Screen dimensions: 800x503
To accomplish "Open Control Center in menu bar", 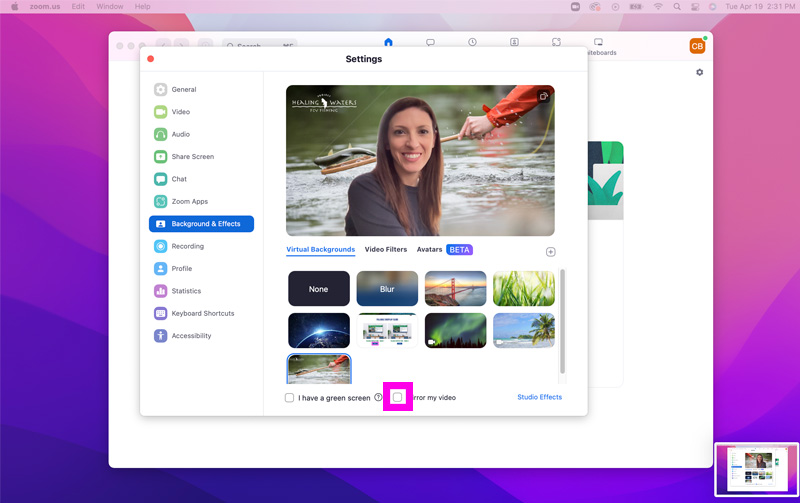I will coord(695,7).
